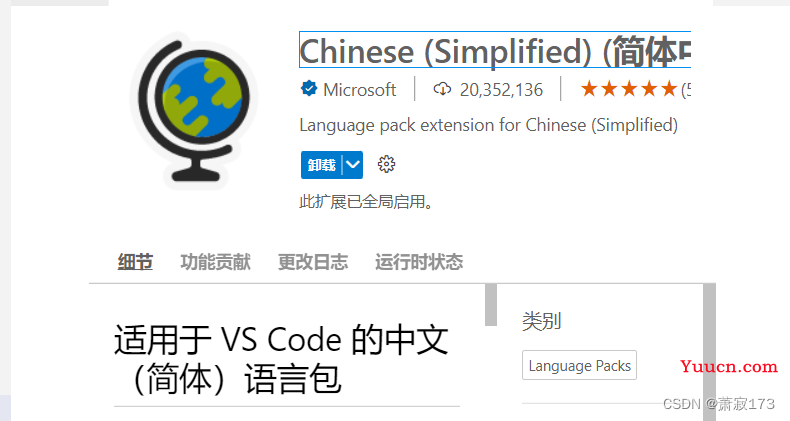This screenshot has height=421, width=790.
Task: Click the install count download icon
Action: [x=442, y=89]
